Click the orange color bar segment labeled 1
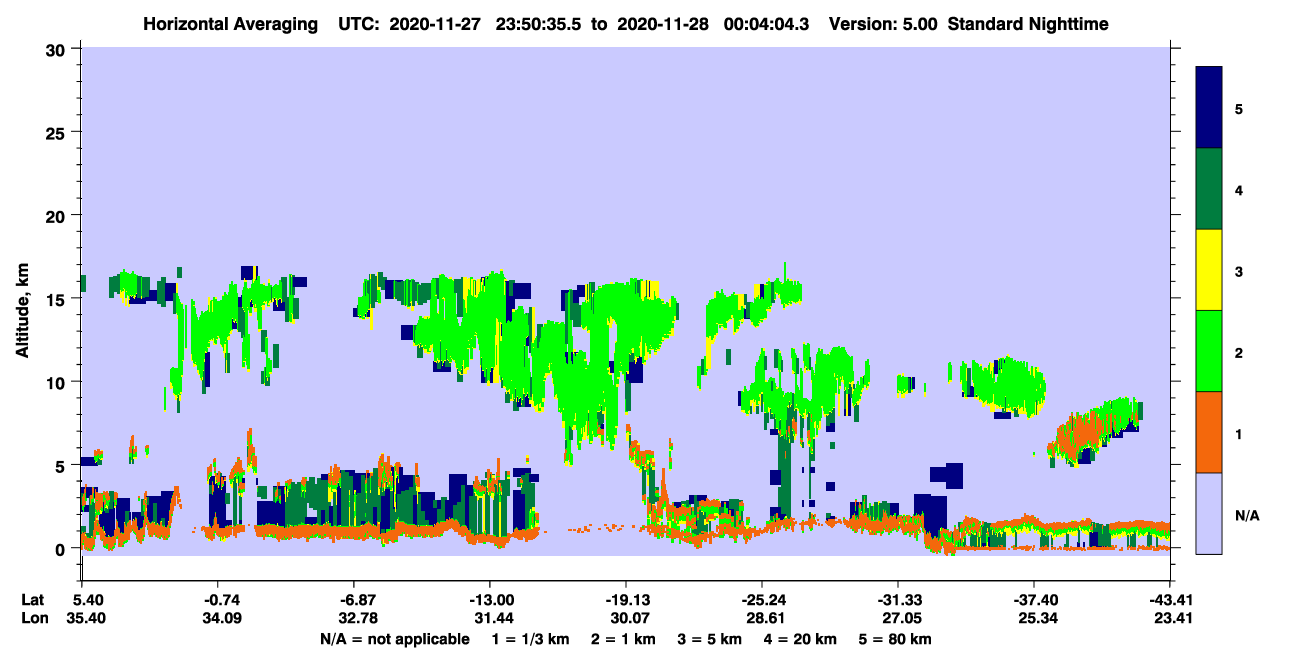 pyautogui.click(x=1209, y=432)
